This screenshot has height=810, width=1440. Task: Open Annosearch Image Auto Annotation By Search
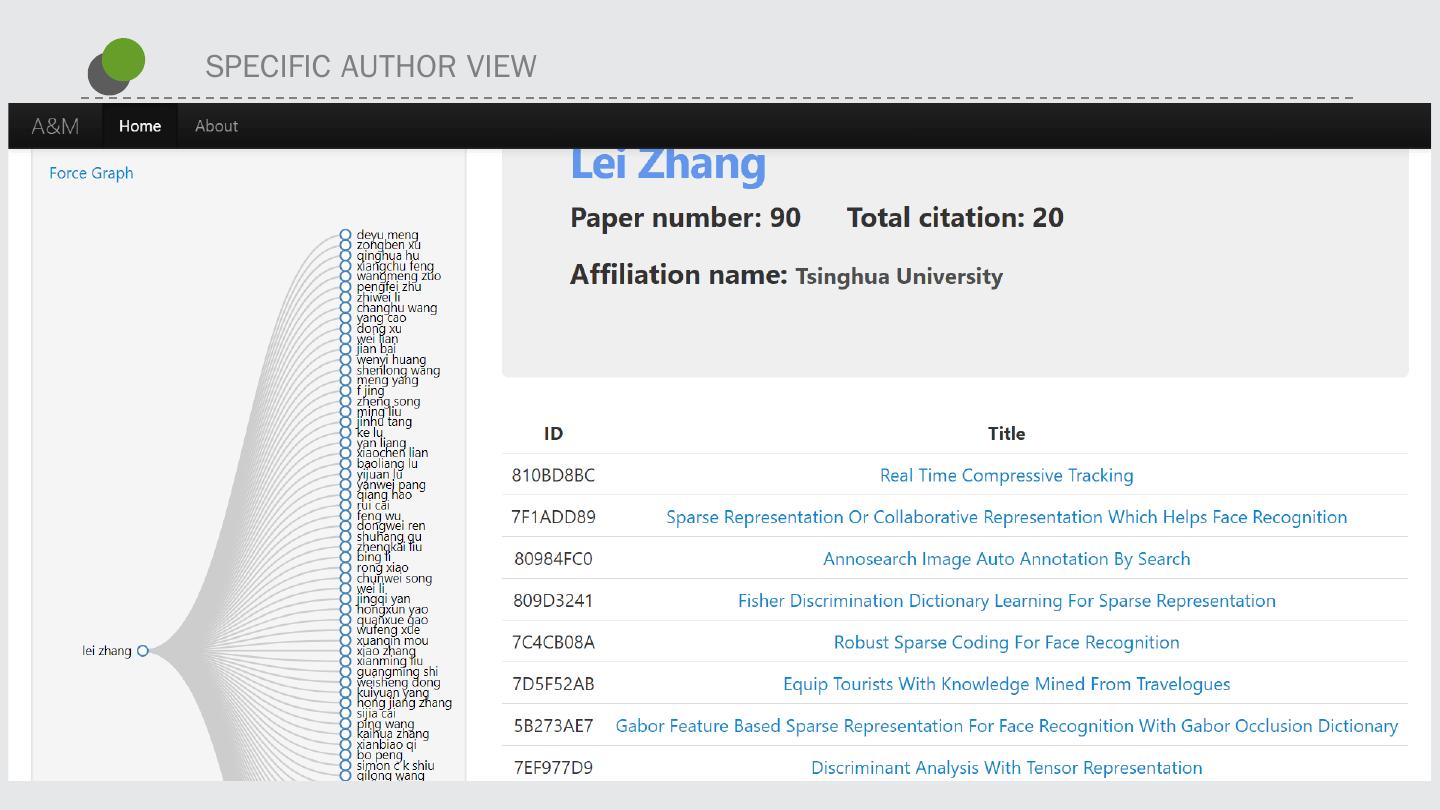(1006, 559)
